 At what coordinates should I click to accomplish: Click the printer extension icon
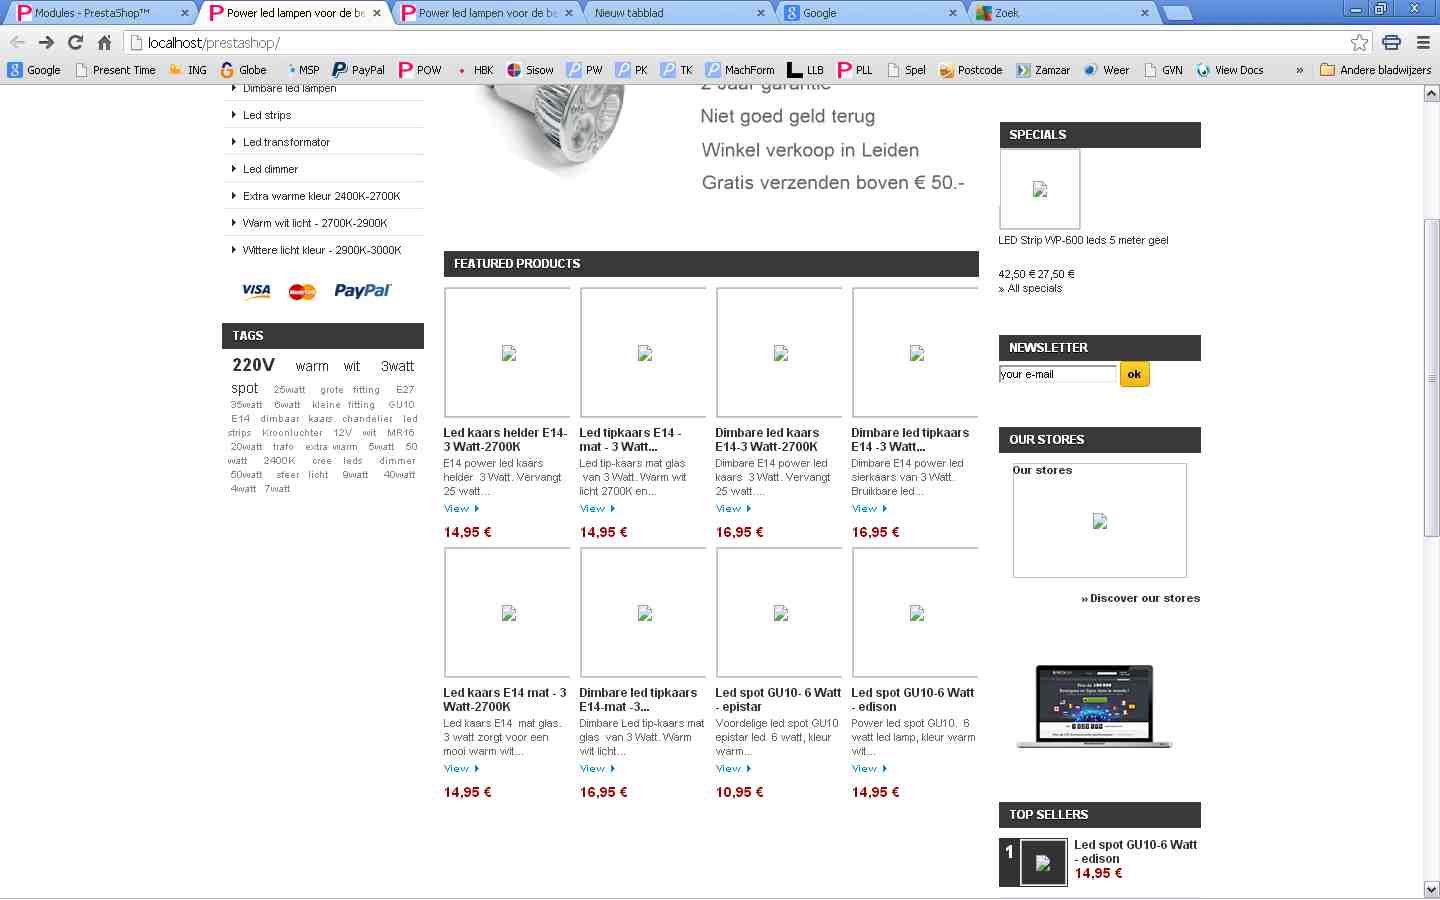[1391, 42]
